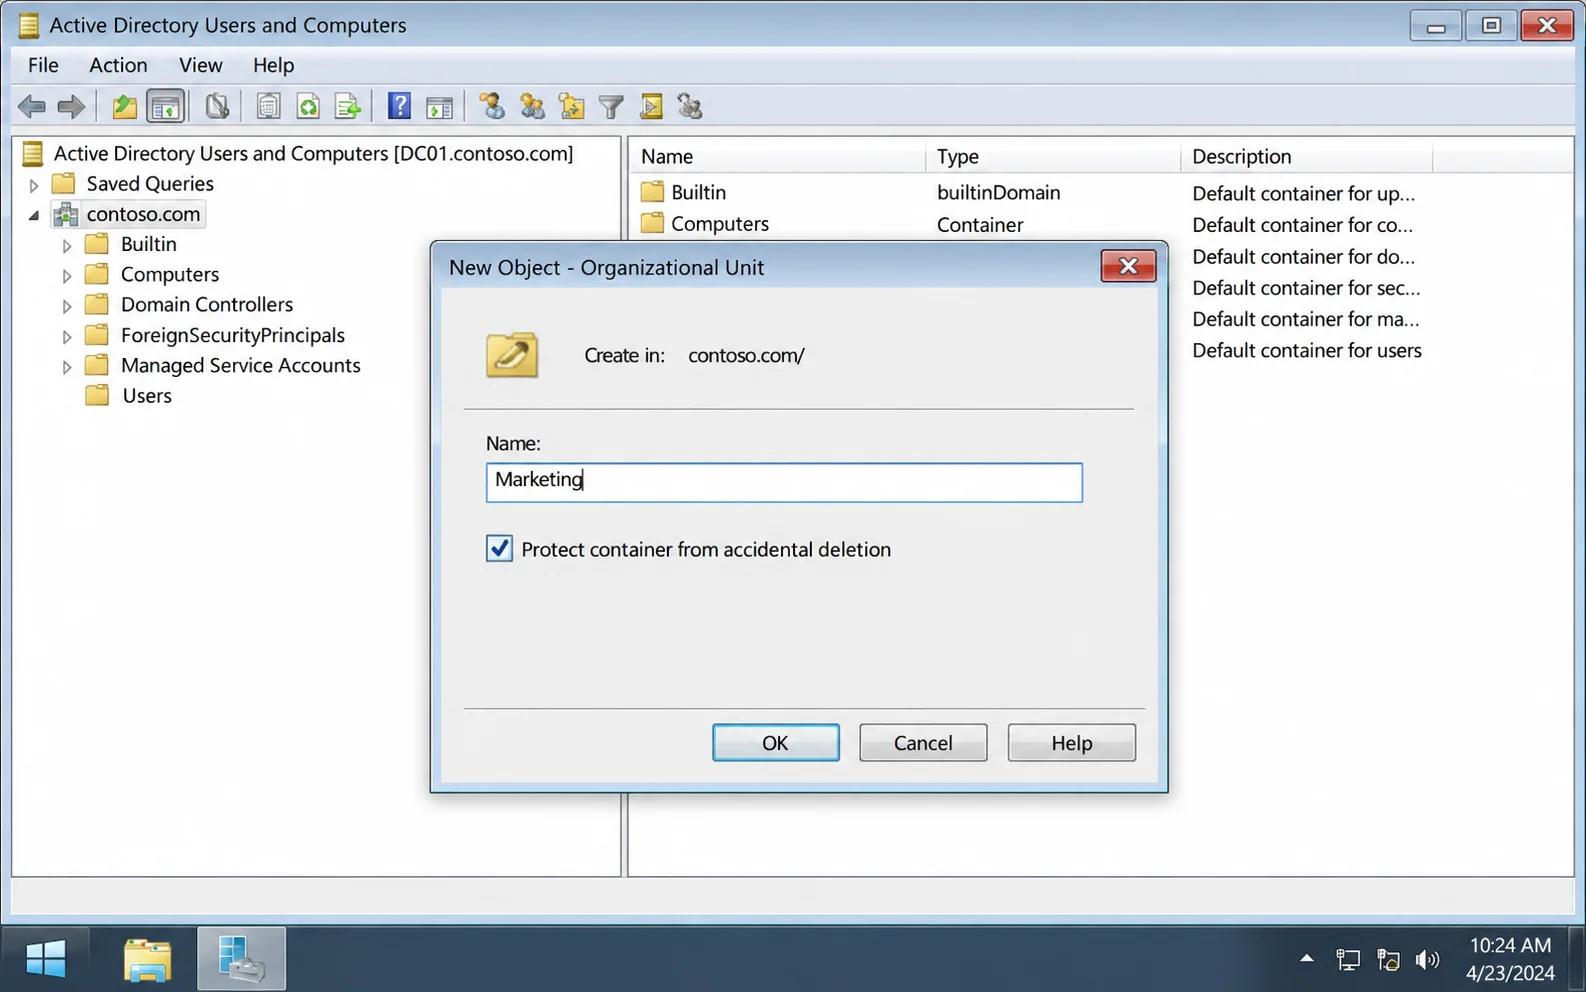Expand the ForeignSecurityPrincipals tree node

tap(67, 337)
